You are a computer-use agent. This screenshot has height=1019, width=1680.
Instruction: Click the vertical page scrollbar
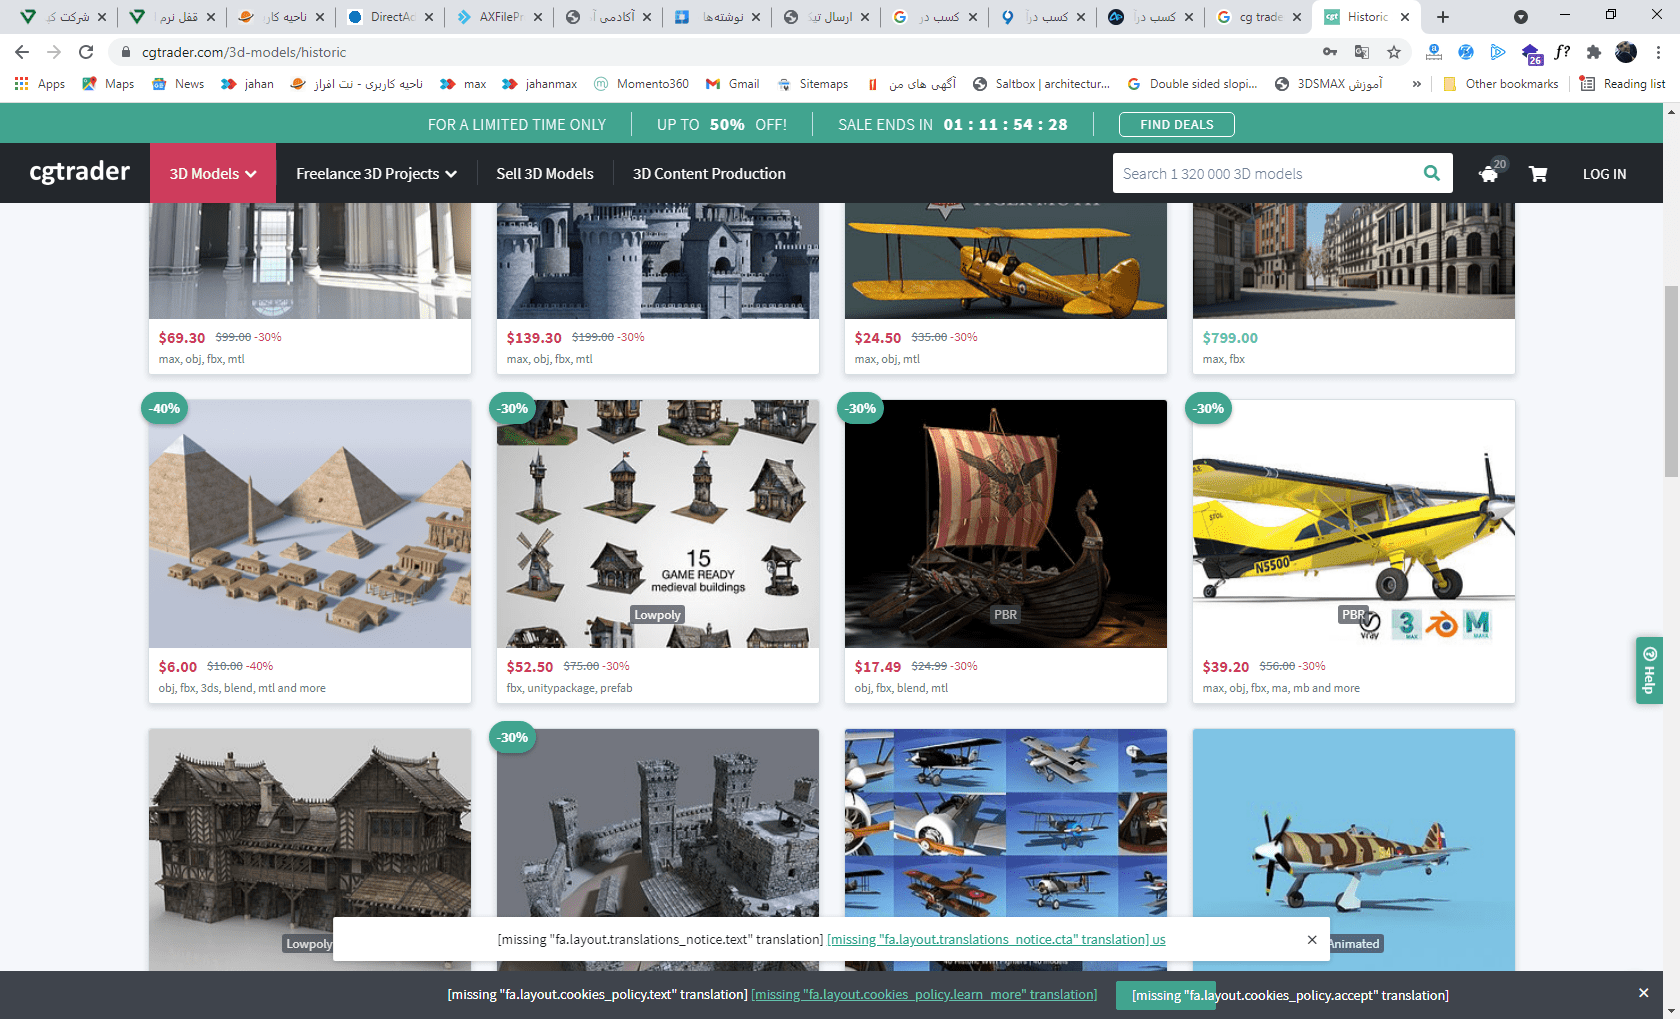[1671, 380]
